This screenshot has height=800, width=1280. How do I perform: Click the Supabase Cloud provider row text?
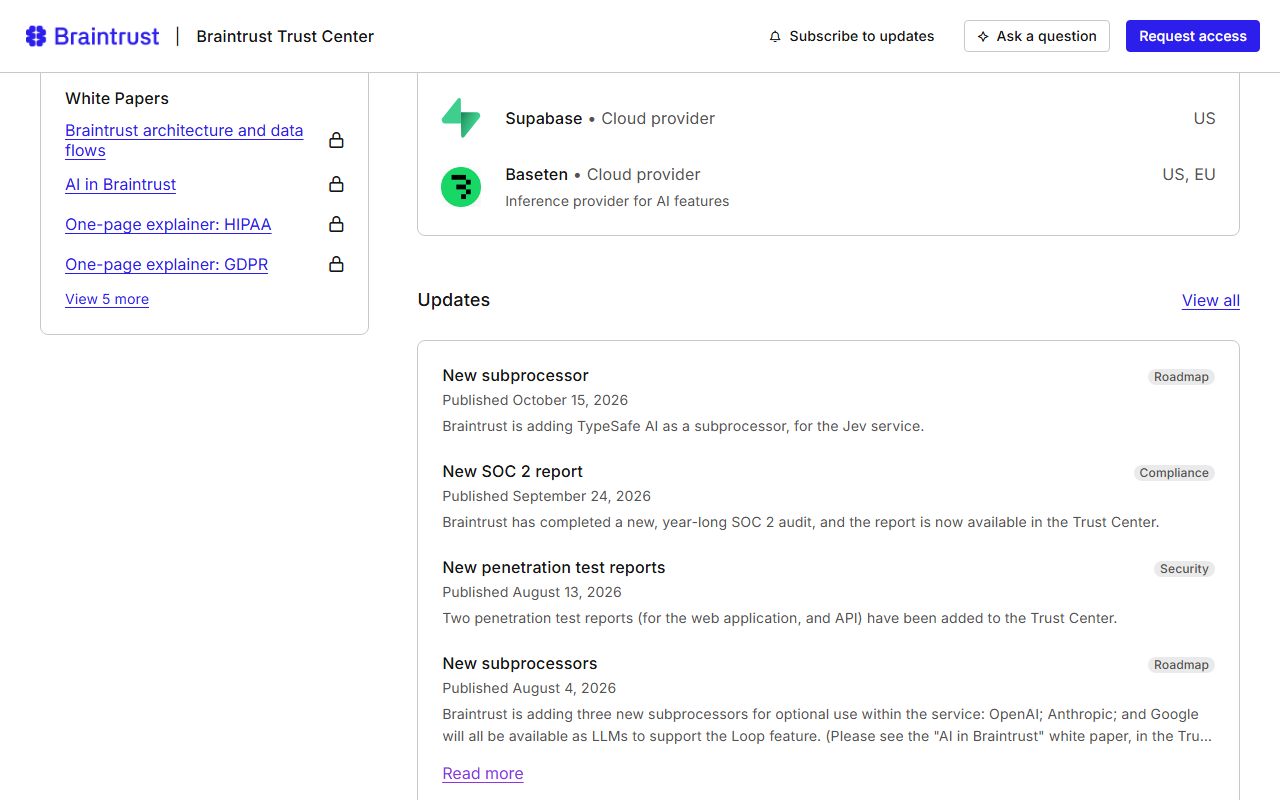tap(610, 118)
